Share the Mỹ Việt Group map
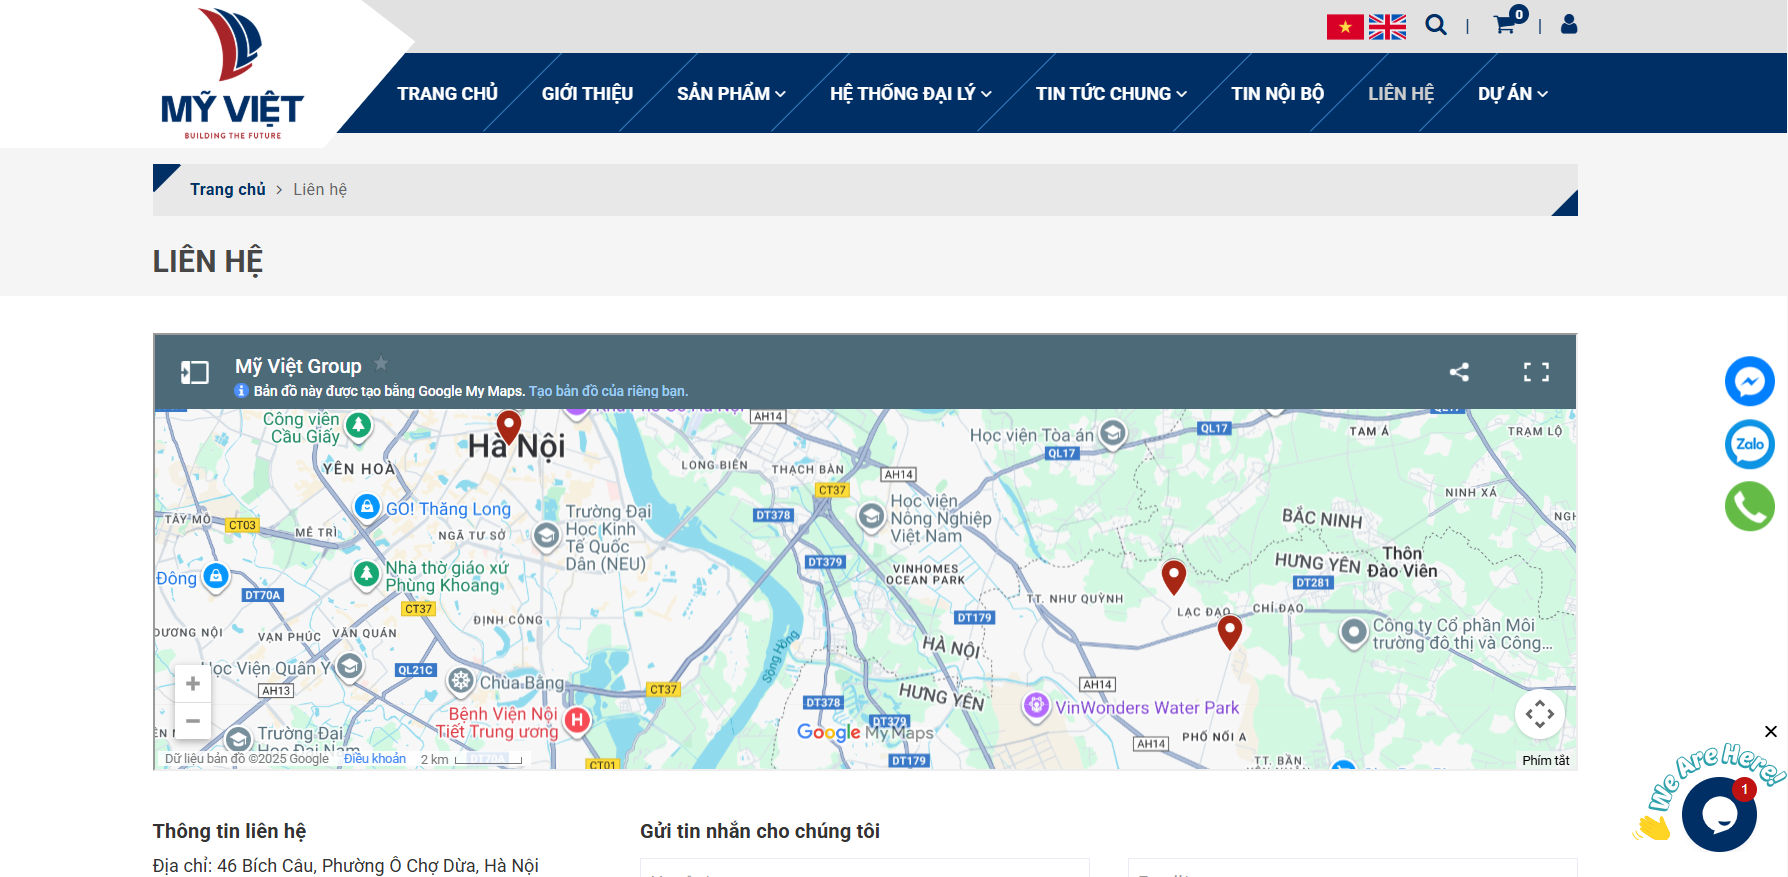The width and height of the screenshot is (1788, 877). 1460,372
